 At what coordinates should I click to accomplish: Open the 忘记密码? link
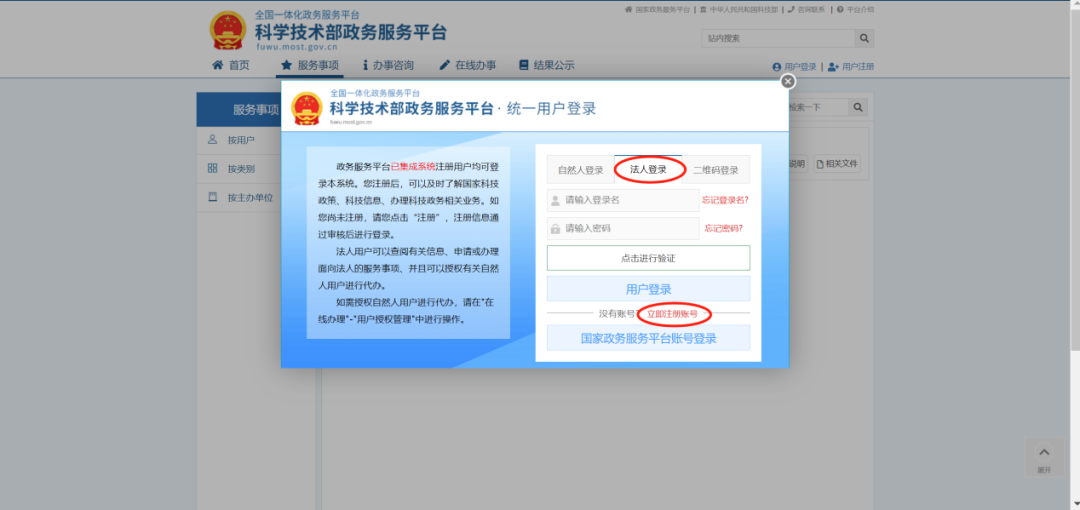(x=723, y=228)
